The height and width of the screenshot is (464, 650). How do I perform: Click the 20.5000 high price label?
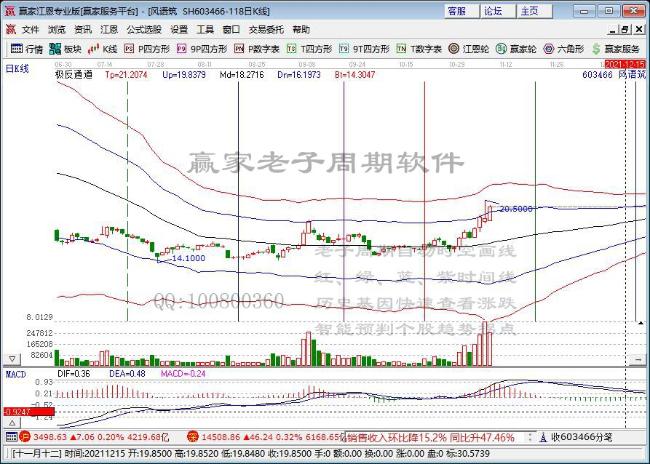tap(516, 209)
